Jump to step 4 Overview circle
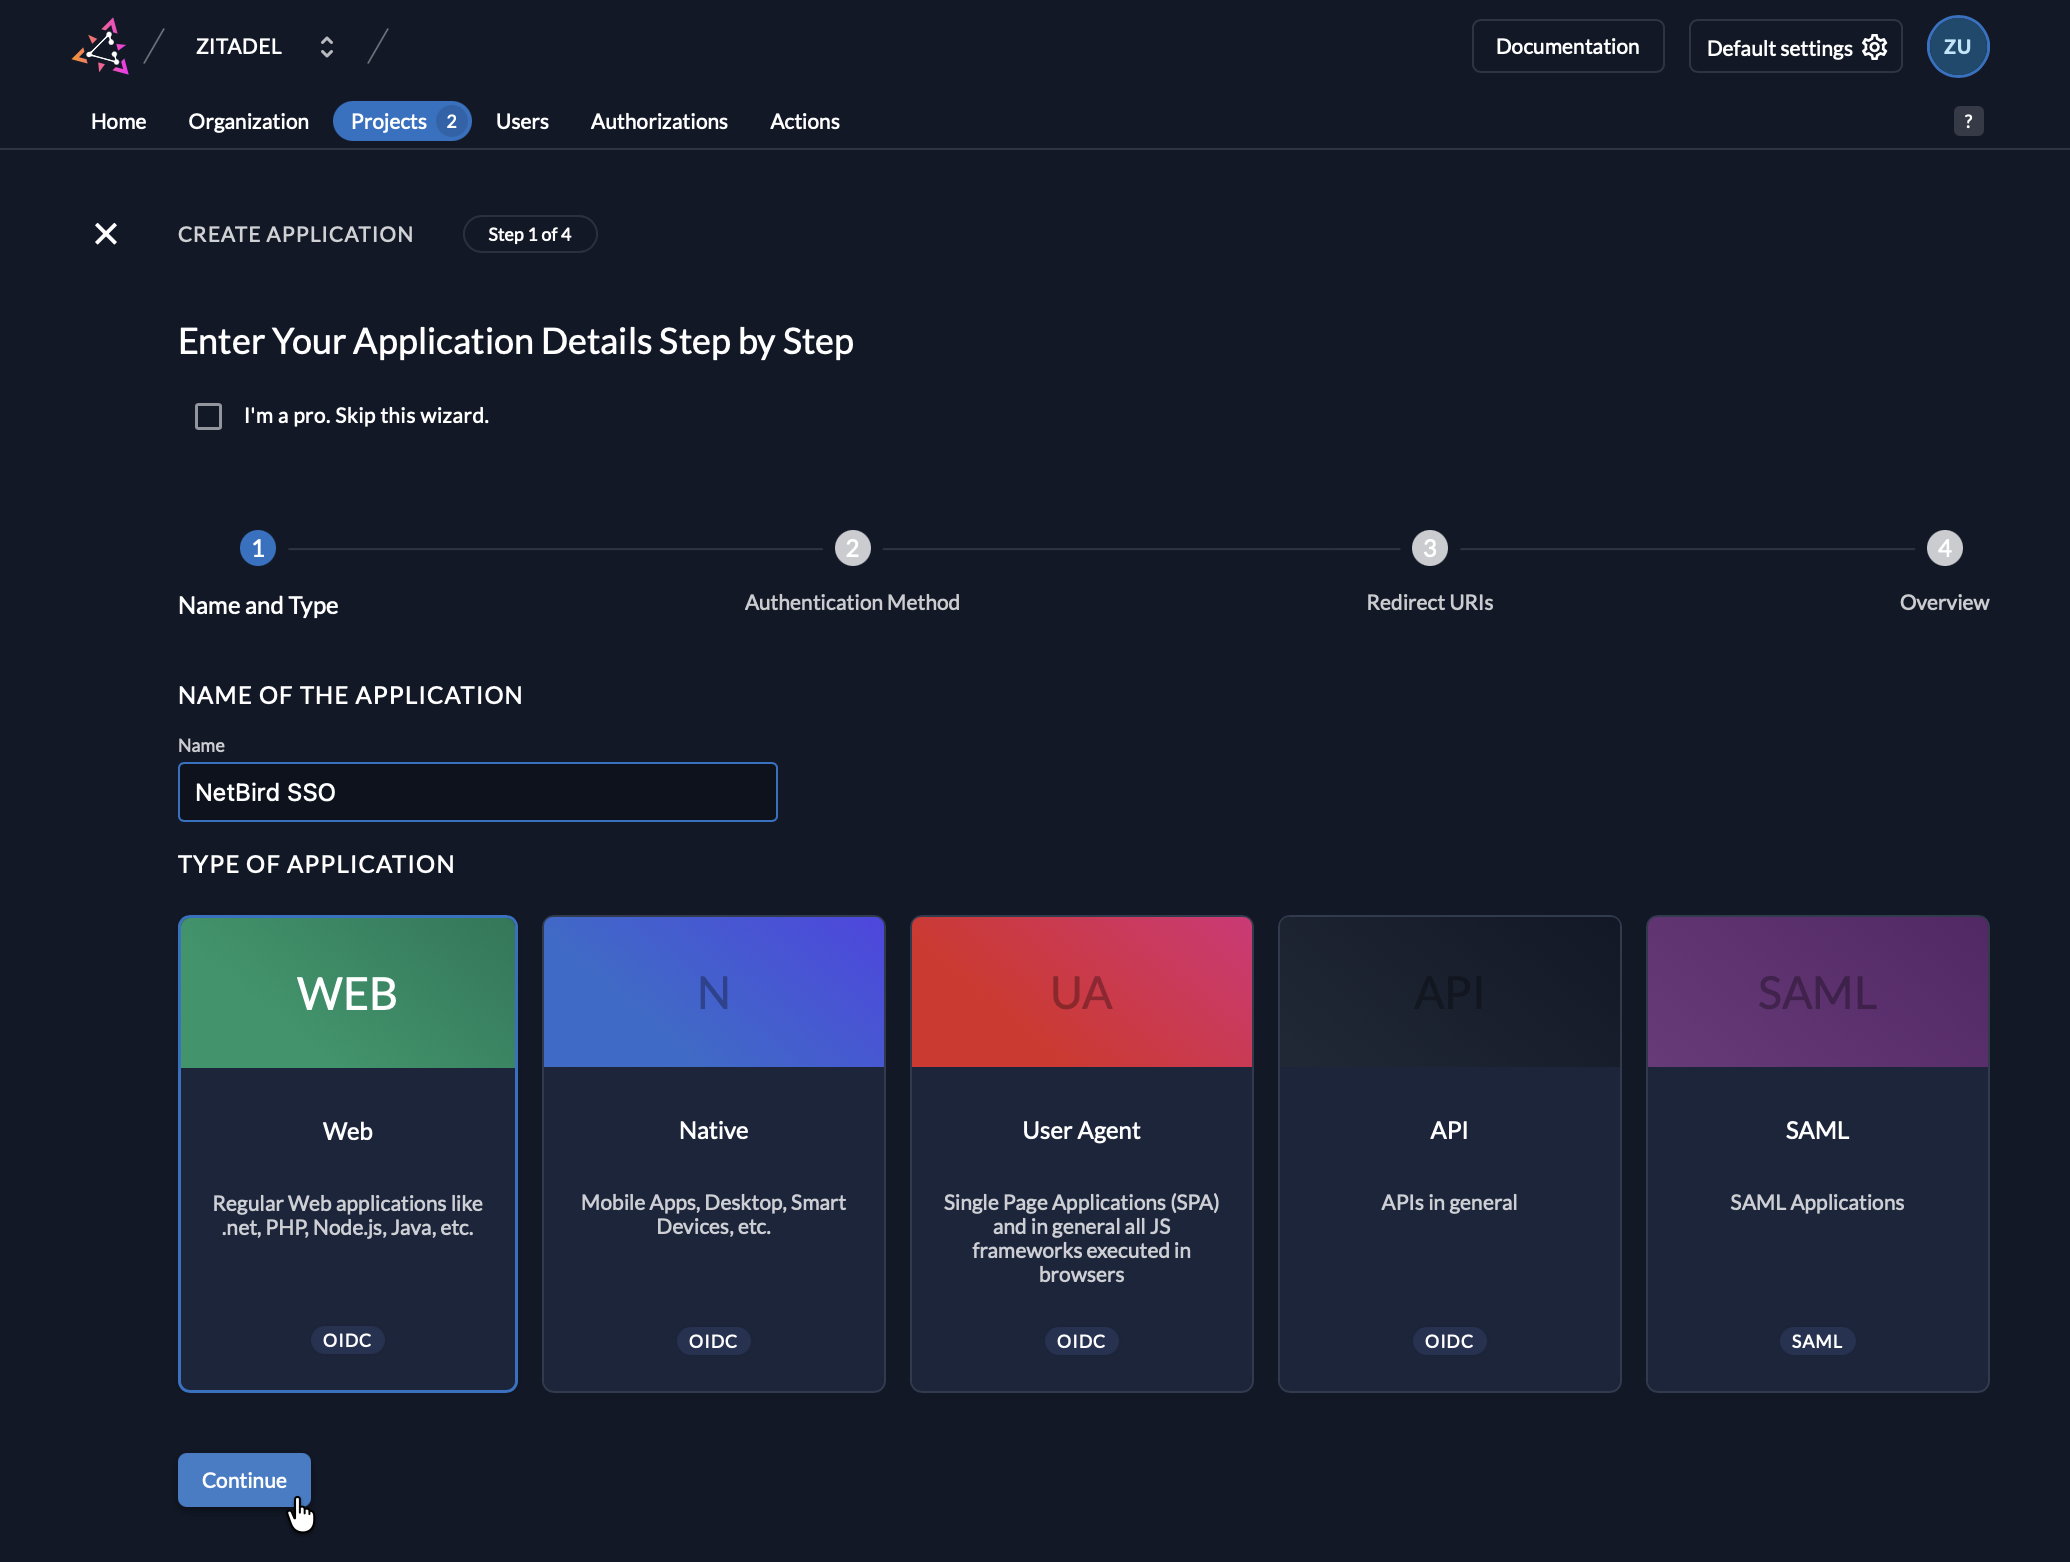This screenshot has height=1562, width=2070. point(1944,548)
